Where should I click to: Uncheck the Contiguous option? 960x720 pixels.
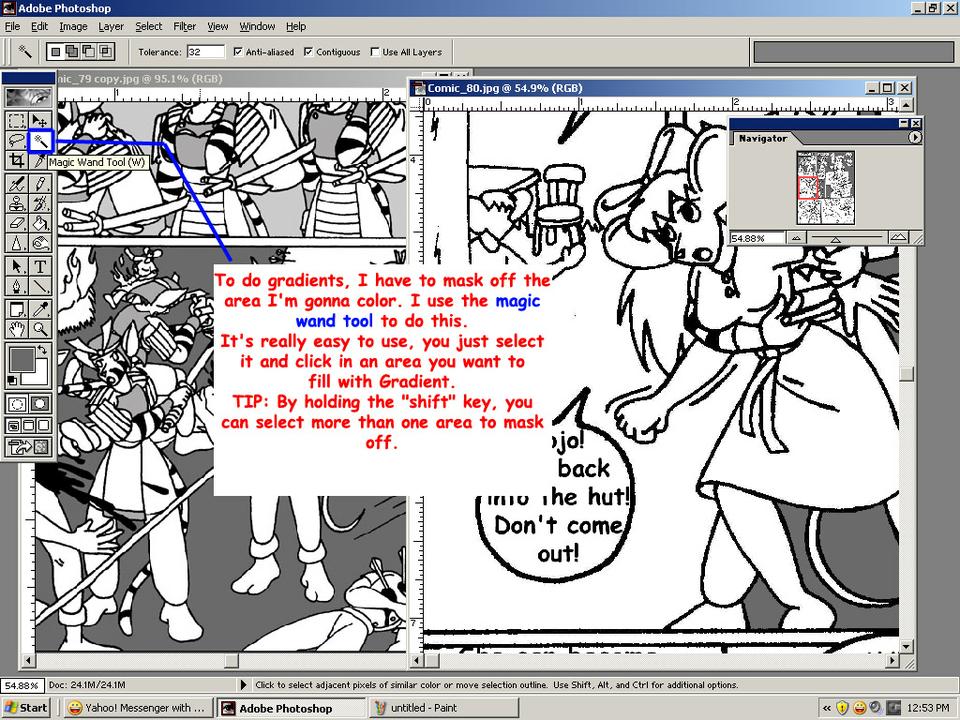pyautogui.click(x=309, y=52)
